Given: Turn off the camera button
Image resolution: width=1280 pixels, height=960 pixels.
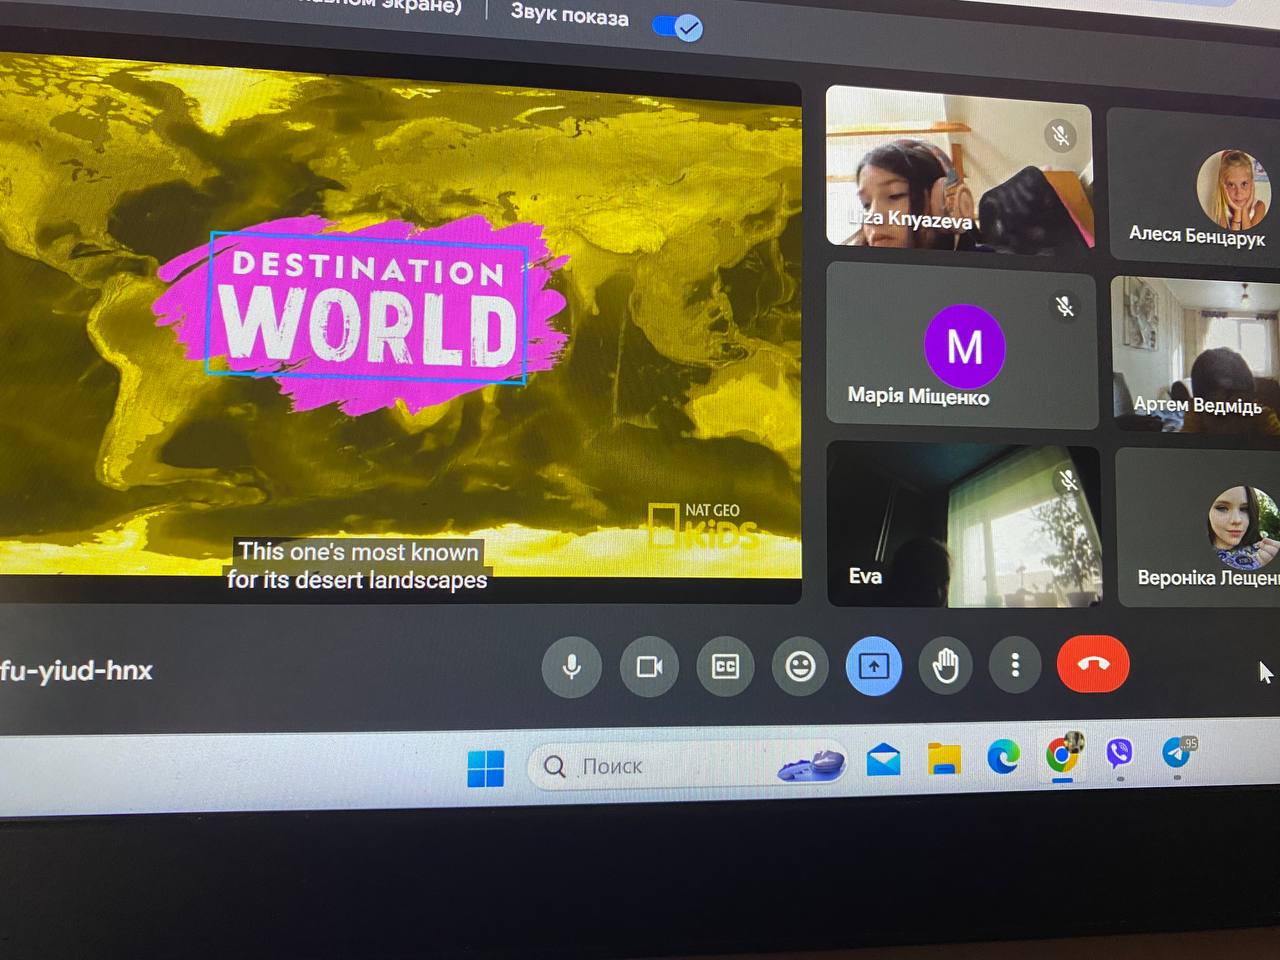Looking at the screenshot, I should [649, 667].
